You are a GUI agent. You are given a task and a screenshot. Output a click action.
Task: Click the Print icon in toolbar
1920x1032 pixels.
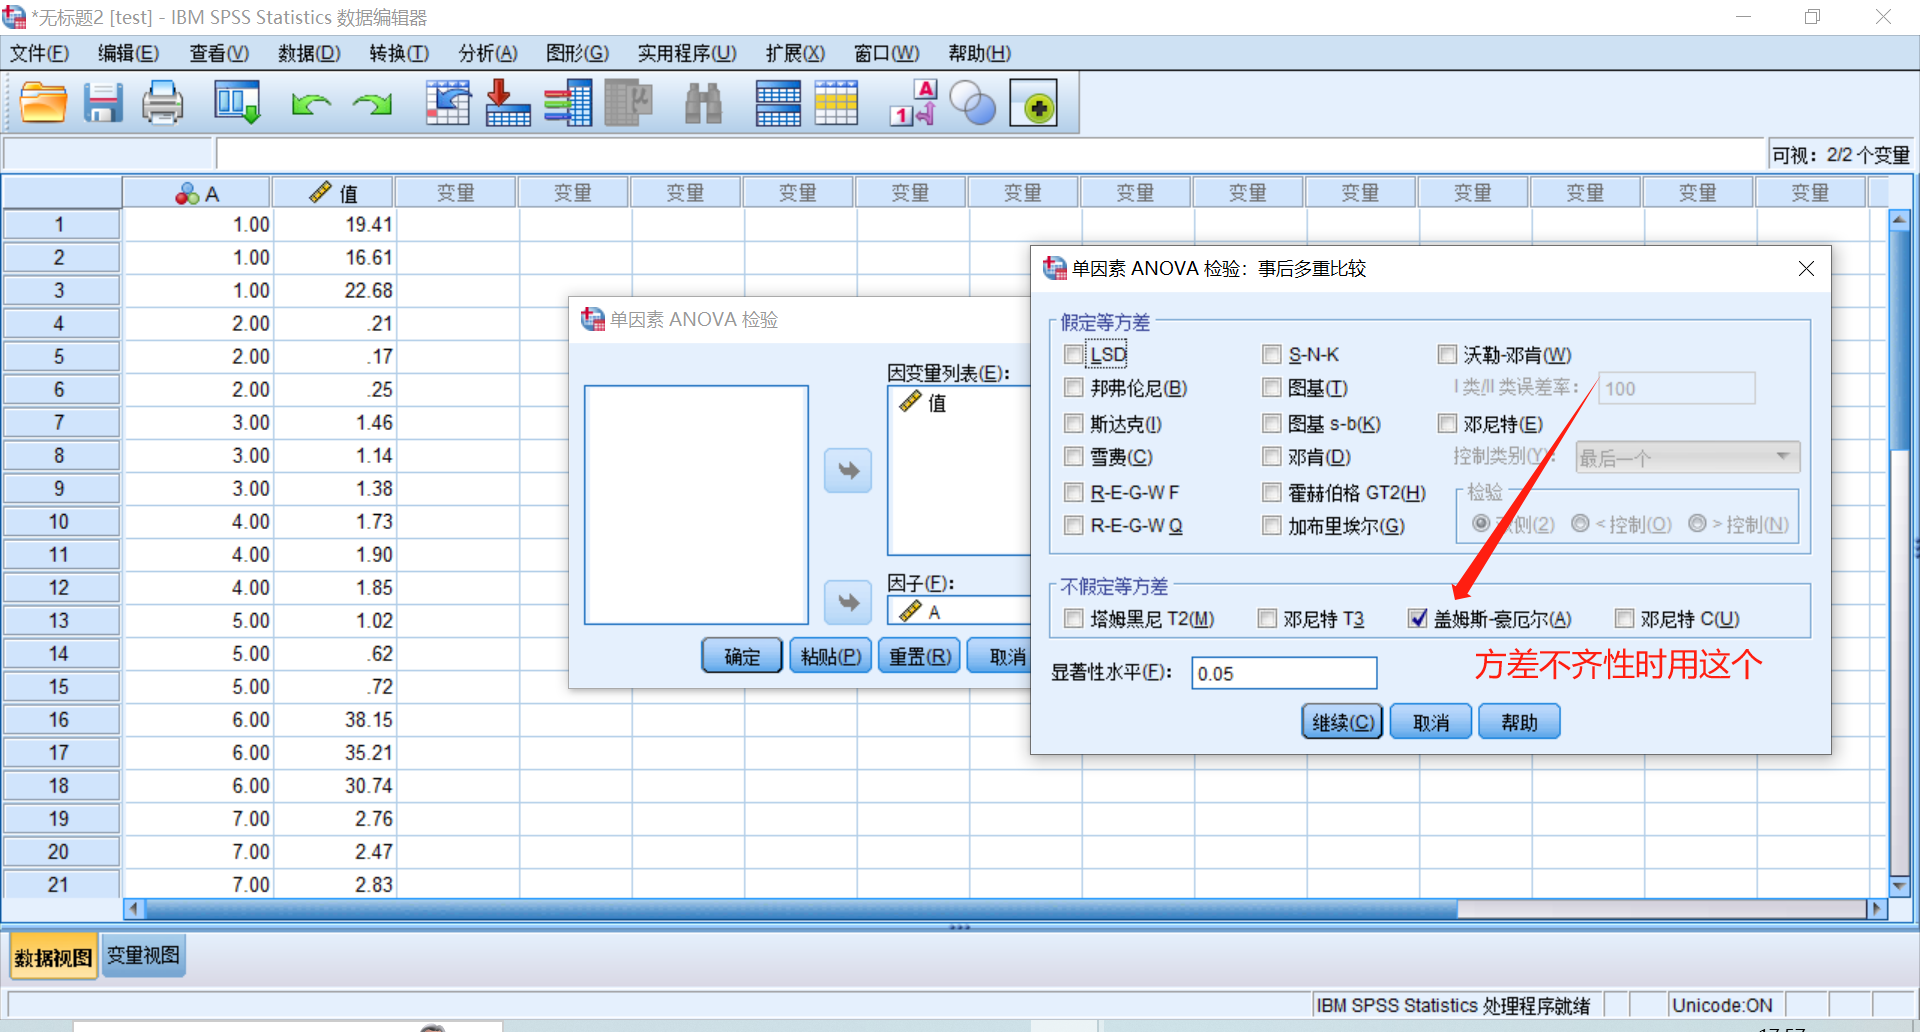tap(162, 103)
